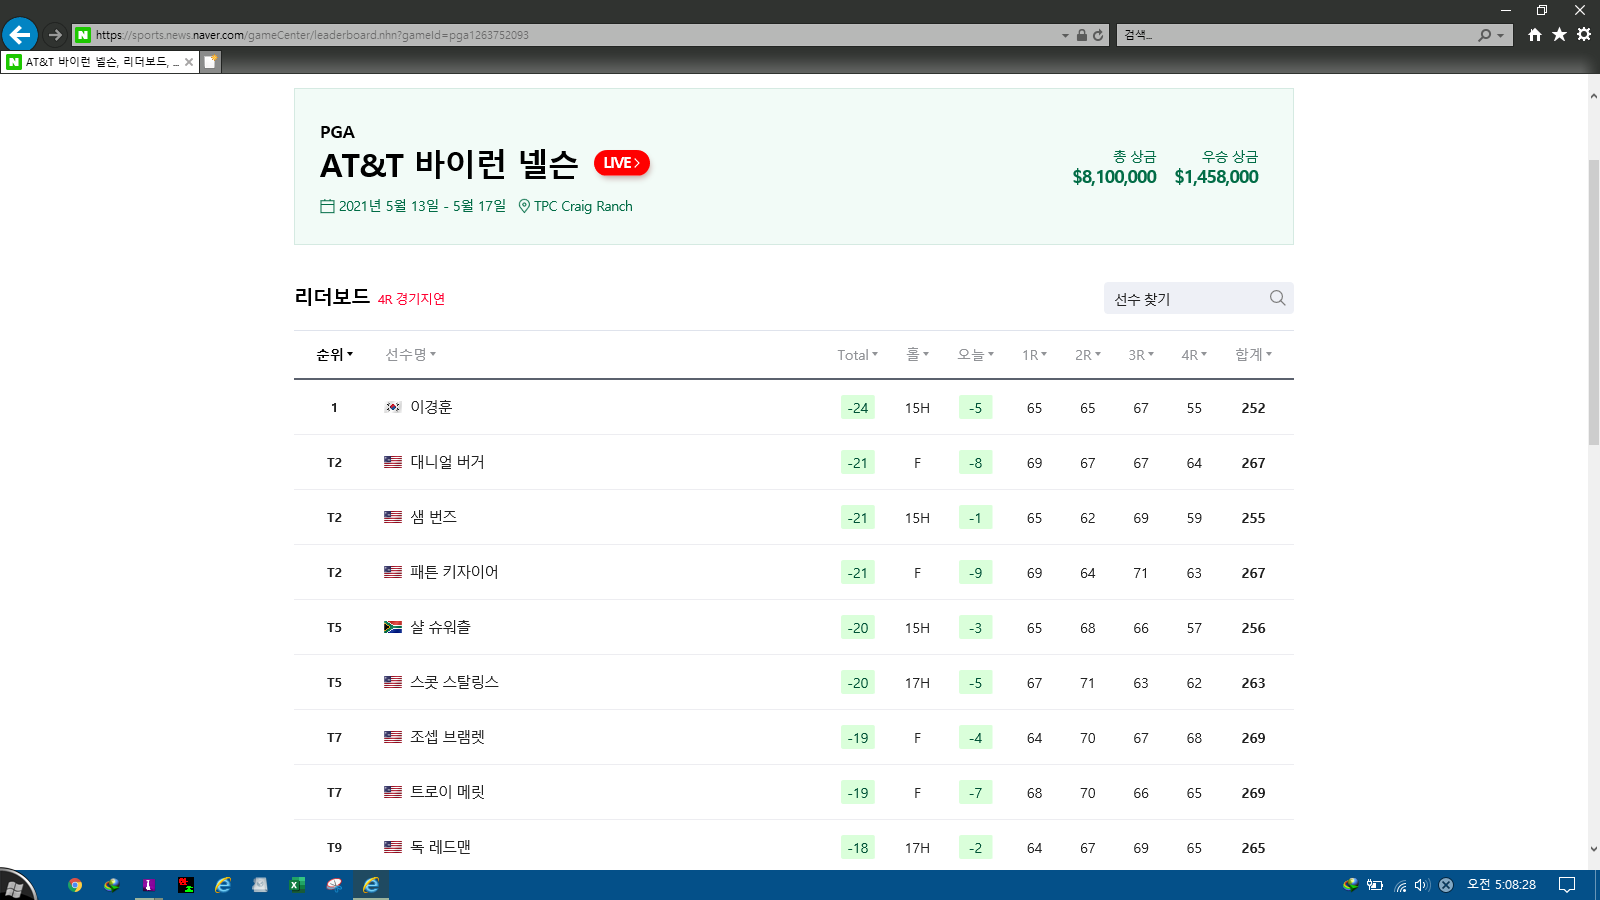The height and width of the screenshot is (900, 1600).
Task: Sort by the 오늘 column header
Action: 976,355
